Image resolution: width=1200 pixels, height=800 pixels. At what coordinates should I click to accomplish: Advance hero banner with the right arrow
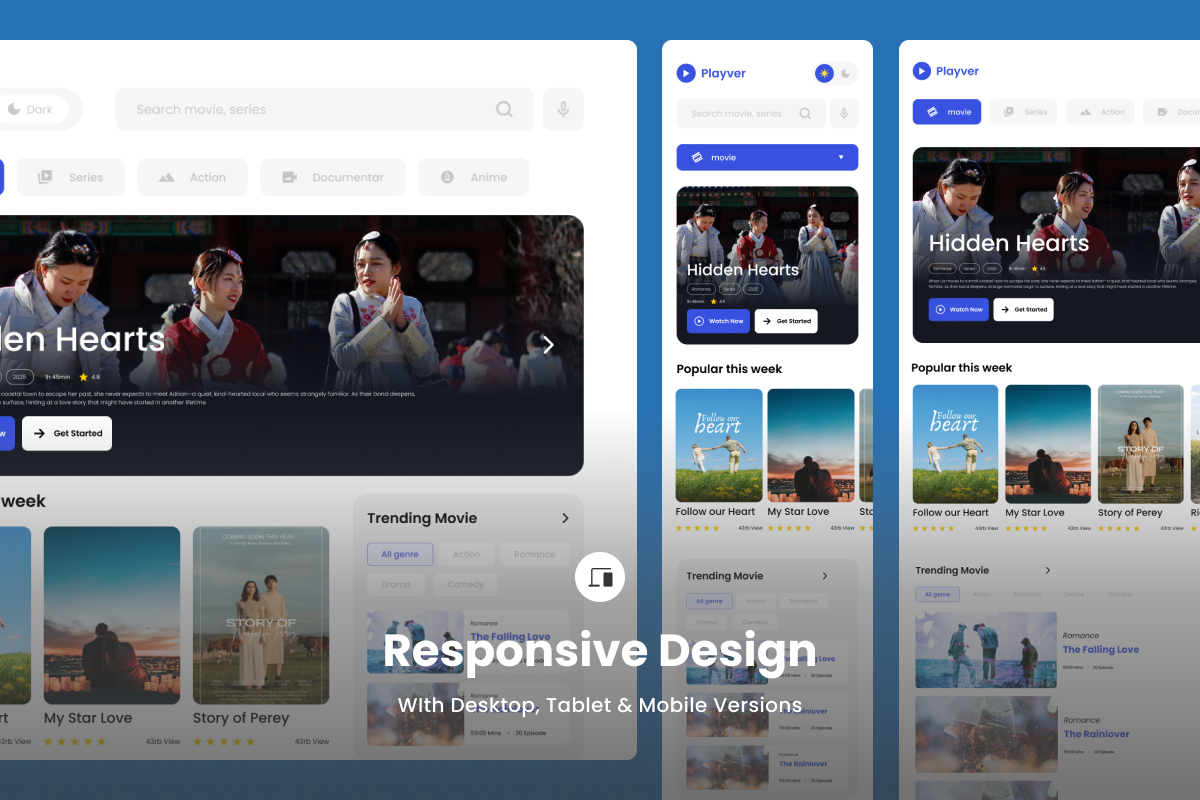click(x=548, y=345)
